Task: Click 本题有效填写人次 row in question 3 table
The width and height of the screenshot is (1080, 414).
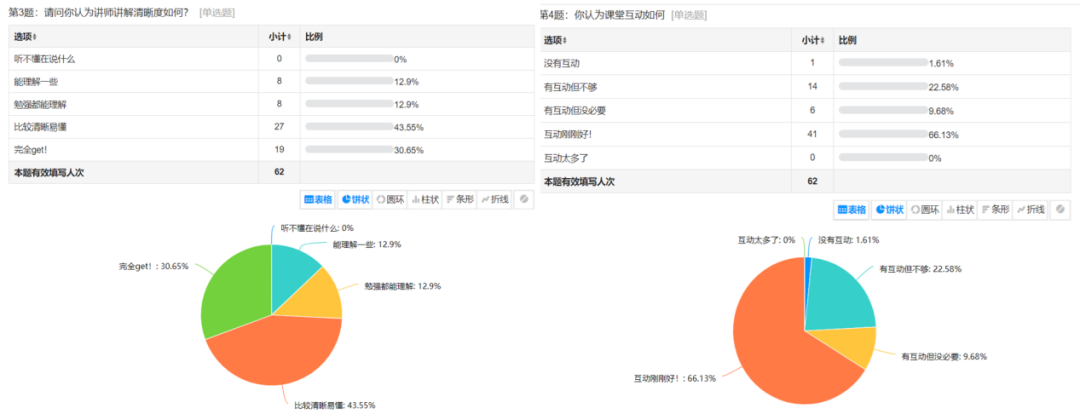Action: click(x=271, y=172)
